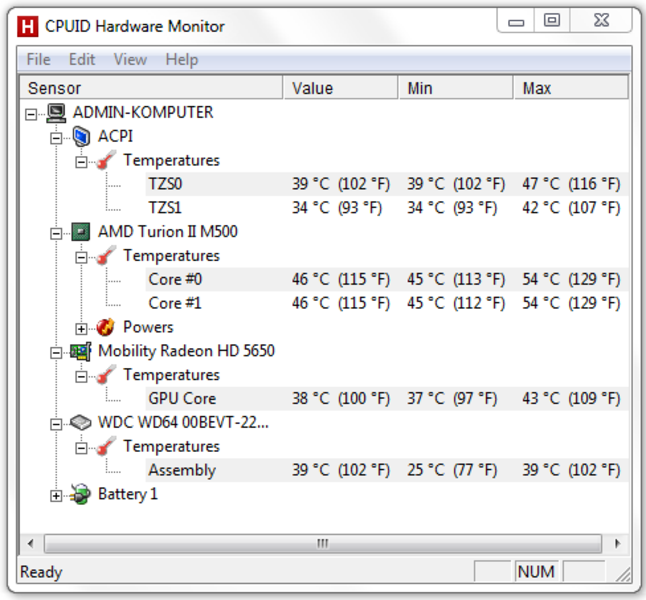This screenshot has height=600, width=646.
Task: Collapse the ACPI node
Action: tap(56, 138)
